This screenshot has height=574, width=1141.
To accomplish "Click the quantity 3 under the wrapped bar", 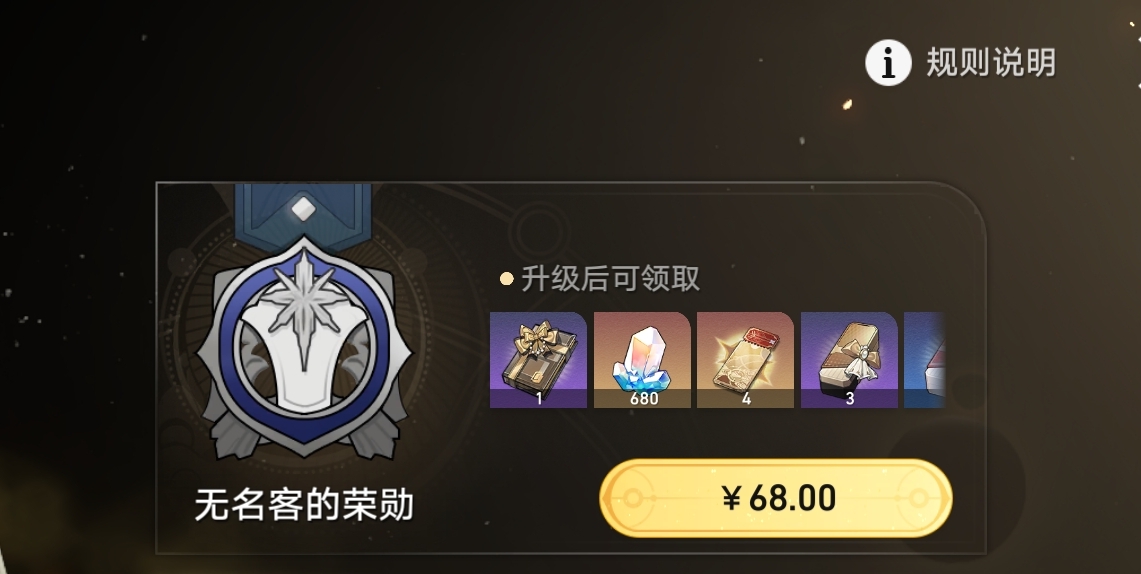I will coord(849,399).
